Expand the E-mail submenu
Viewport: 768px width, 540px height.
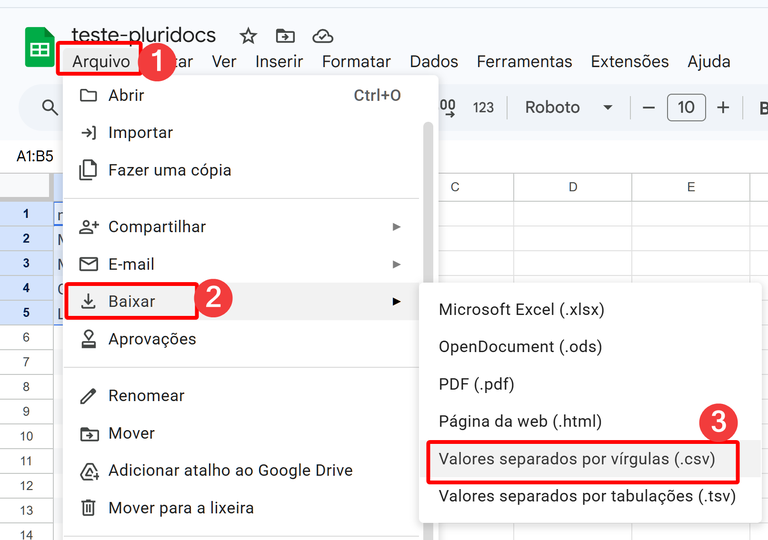[x=242, y=264]
